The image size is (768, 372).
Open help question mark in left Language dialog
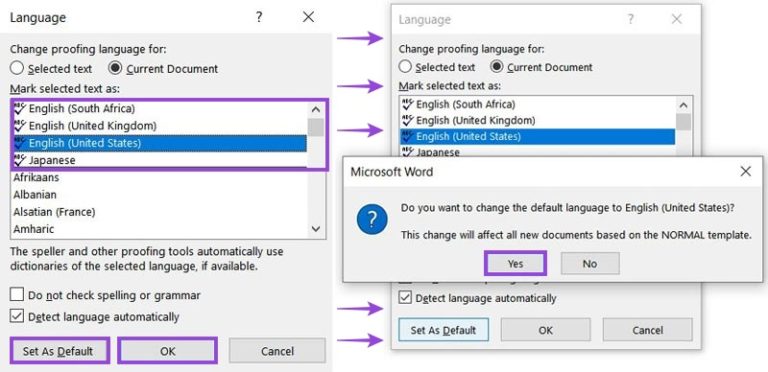(x=259, y=18)
